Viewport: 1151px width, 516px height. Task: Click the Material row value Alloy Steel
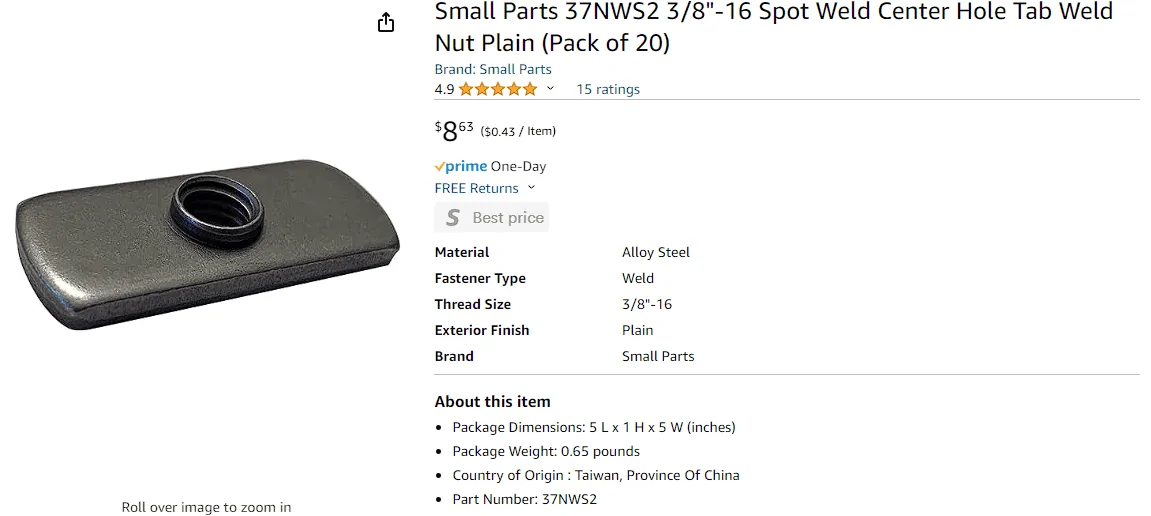(x=656, y=252)
